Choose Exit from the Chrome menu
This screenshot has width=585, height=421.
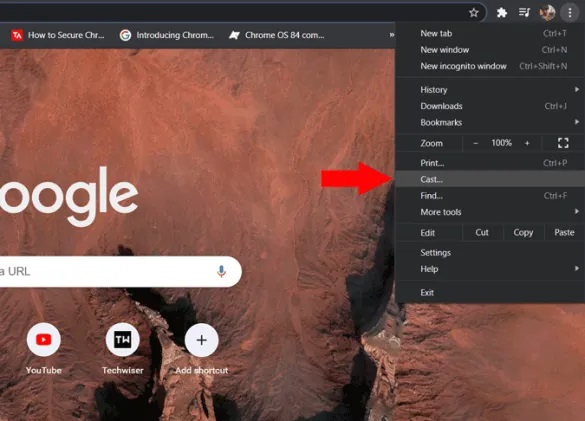[x=490, y=293]
